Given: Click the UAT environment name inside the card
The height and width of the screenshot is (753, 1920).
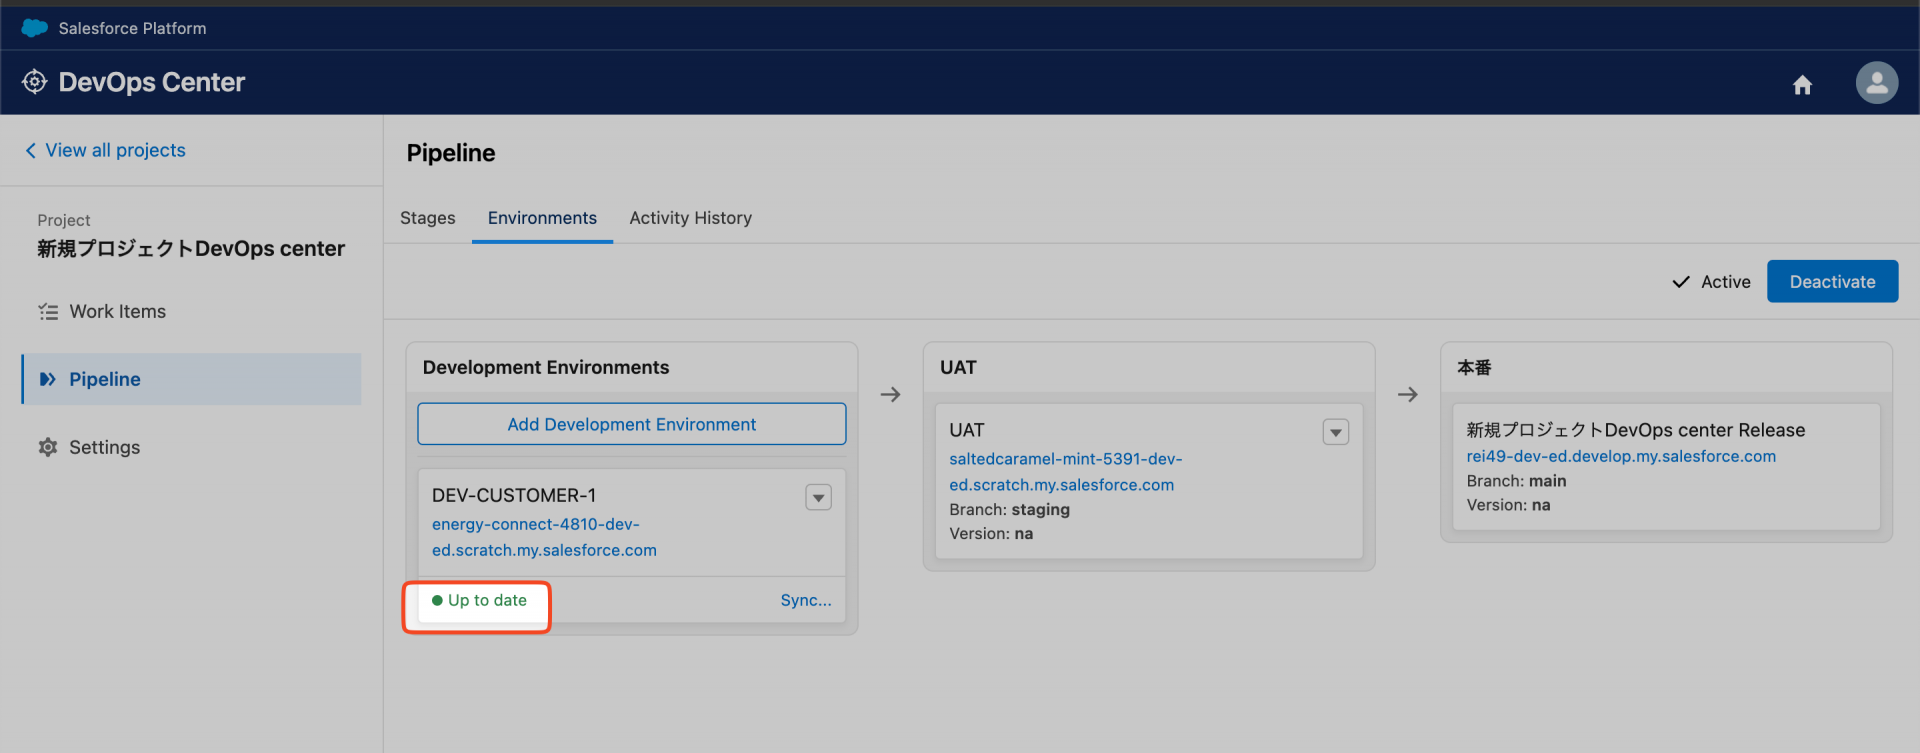Looking at the screenshot, I should coord(967,430).
